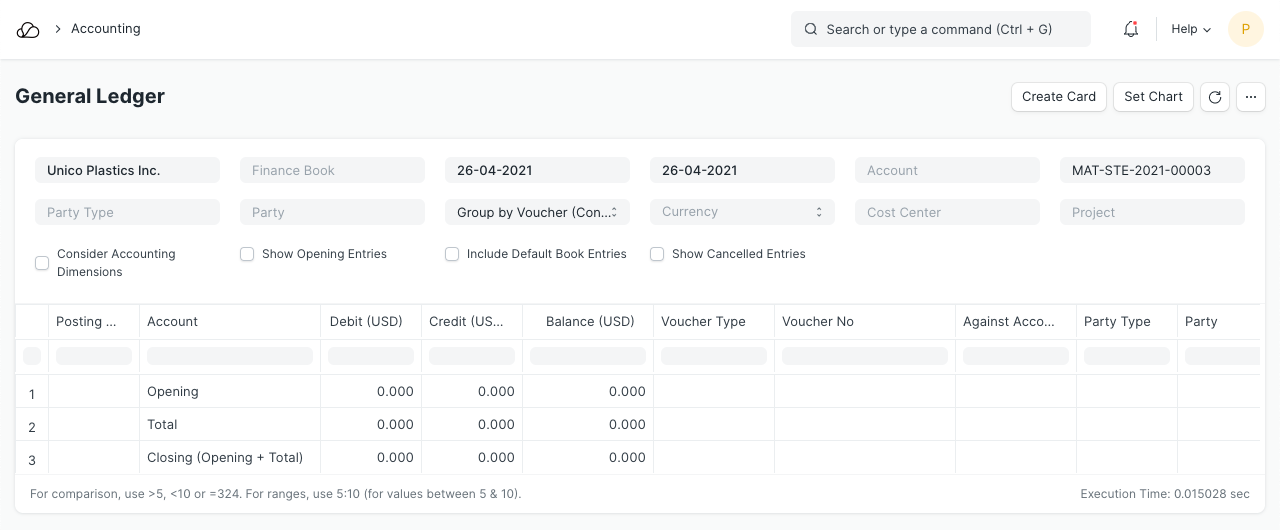Open the Group by Voucher dropdown
Image resolution: width=1280 pixels, height=530 pixels.
coord(537,212)
